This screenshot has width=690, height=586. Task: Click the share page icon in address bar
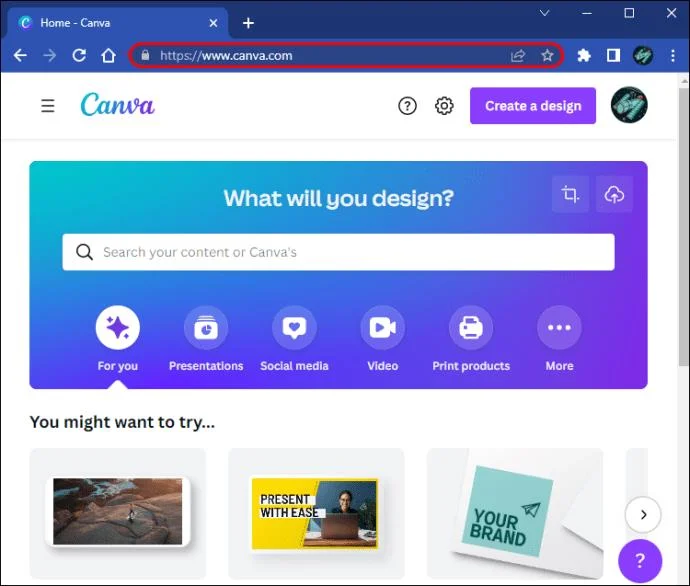tap(518, 55)
